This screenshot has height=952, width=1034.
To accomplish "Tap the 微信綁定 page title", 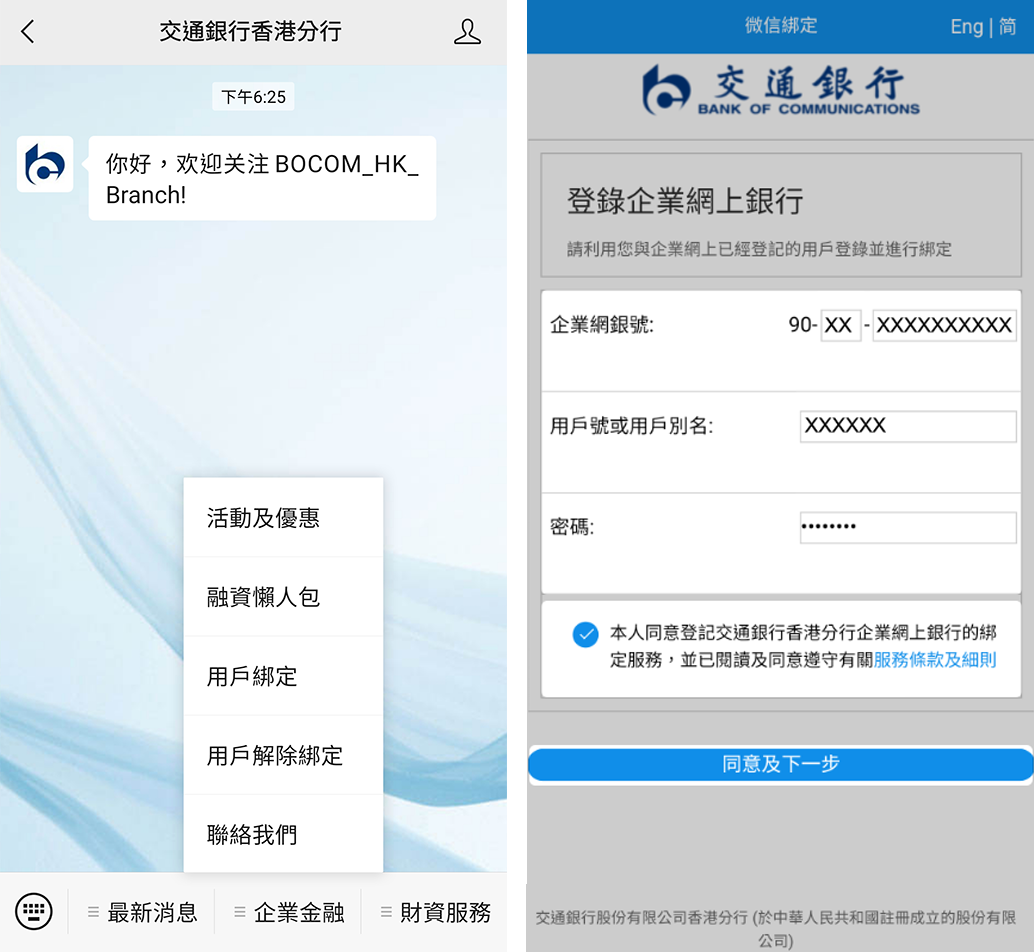I will (x=781, y=26).
